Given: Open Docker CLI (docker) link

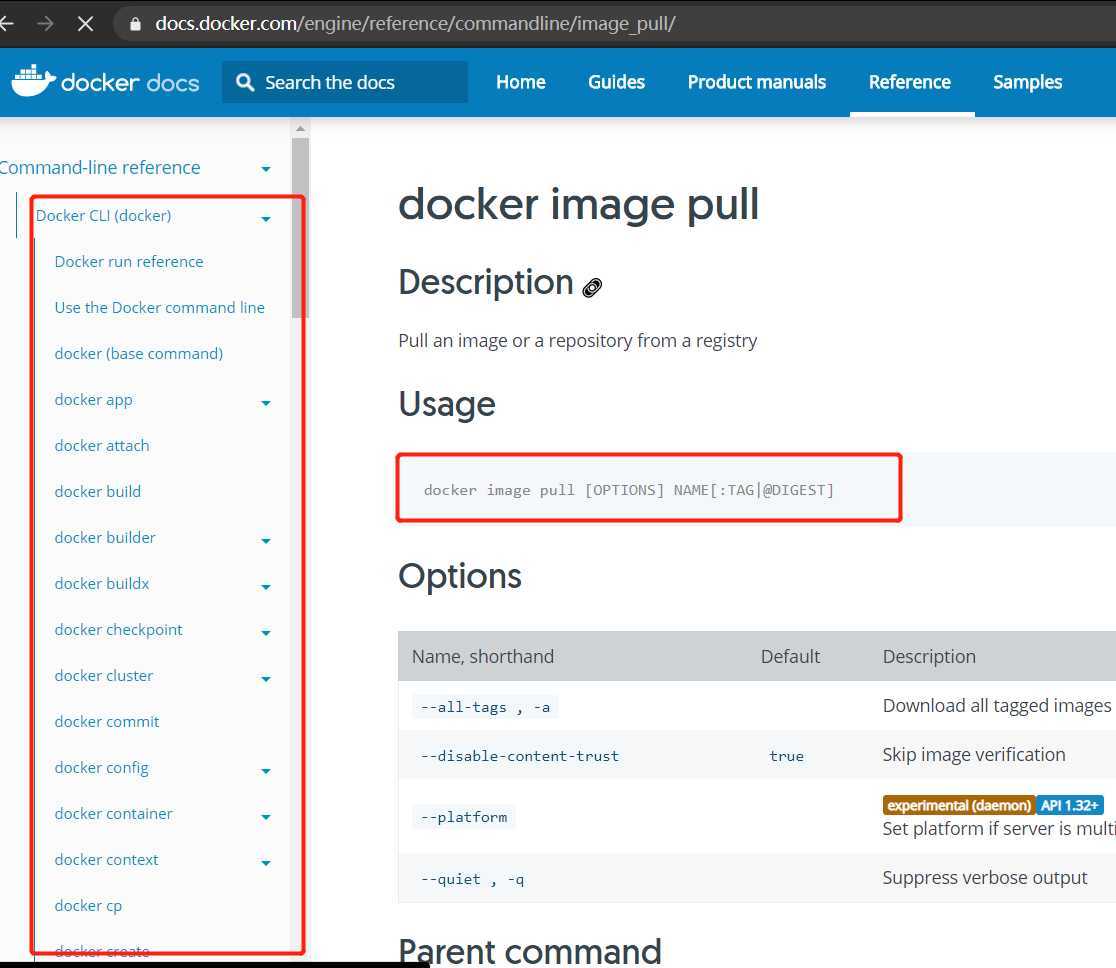Looking at the screenshot, I should tap(103, 216).
